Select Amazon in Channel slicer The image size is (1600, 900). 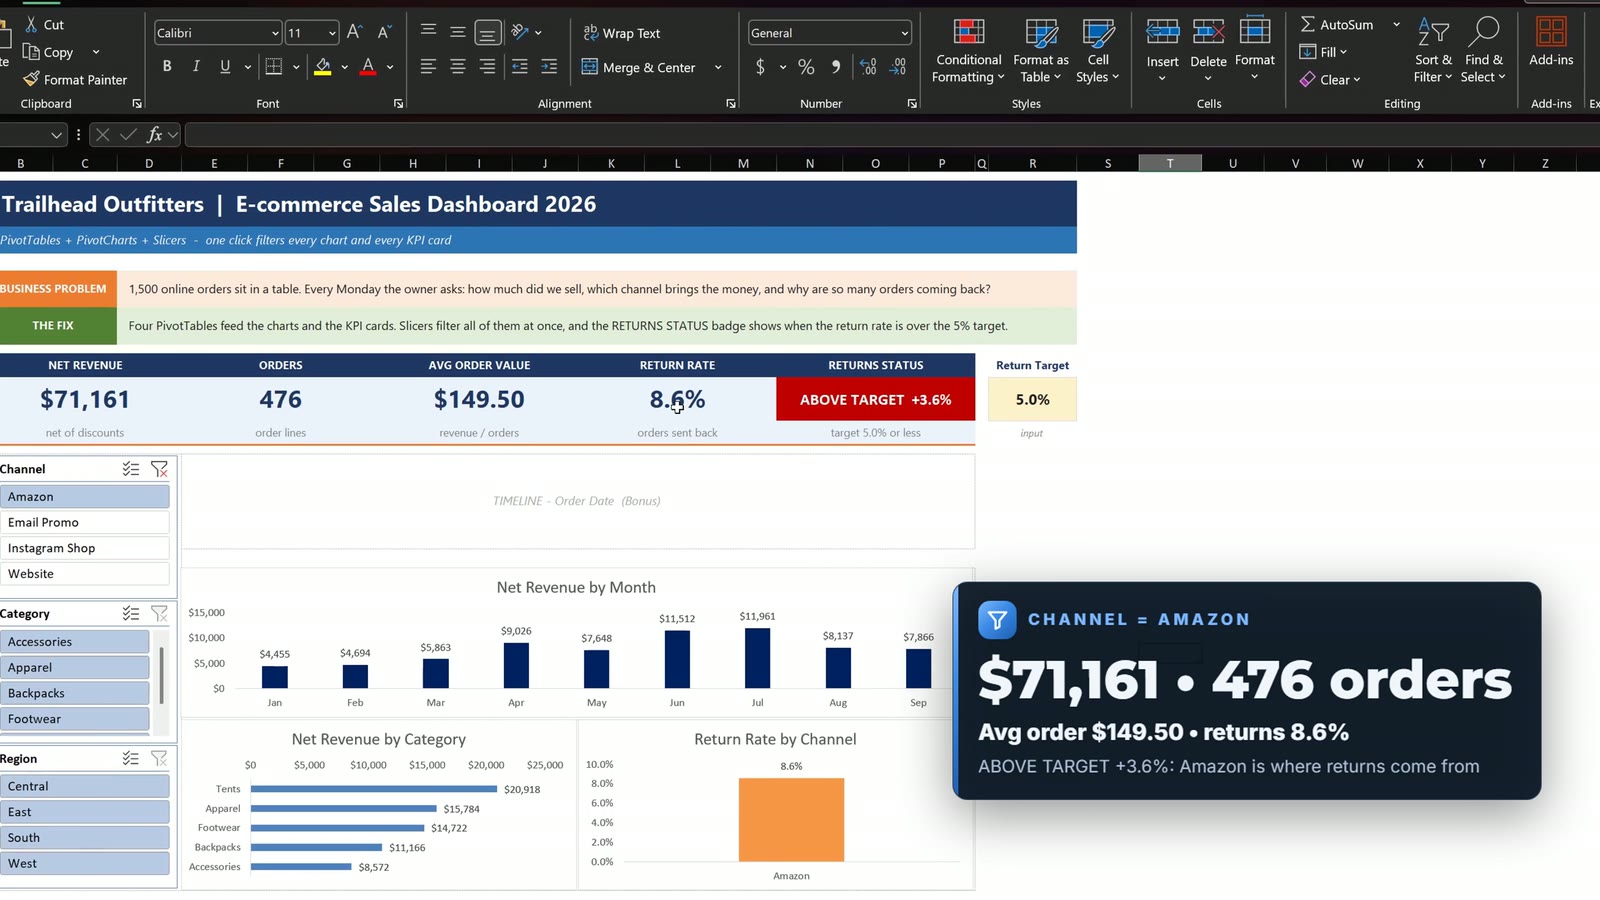tap(85, 497)
